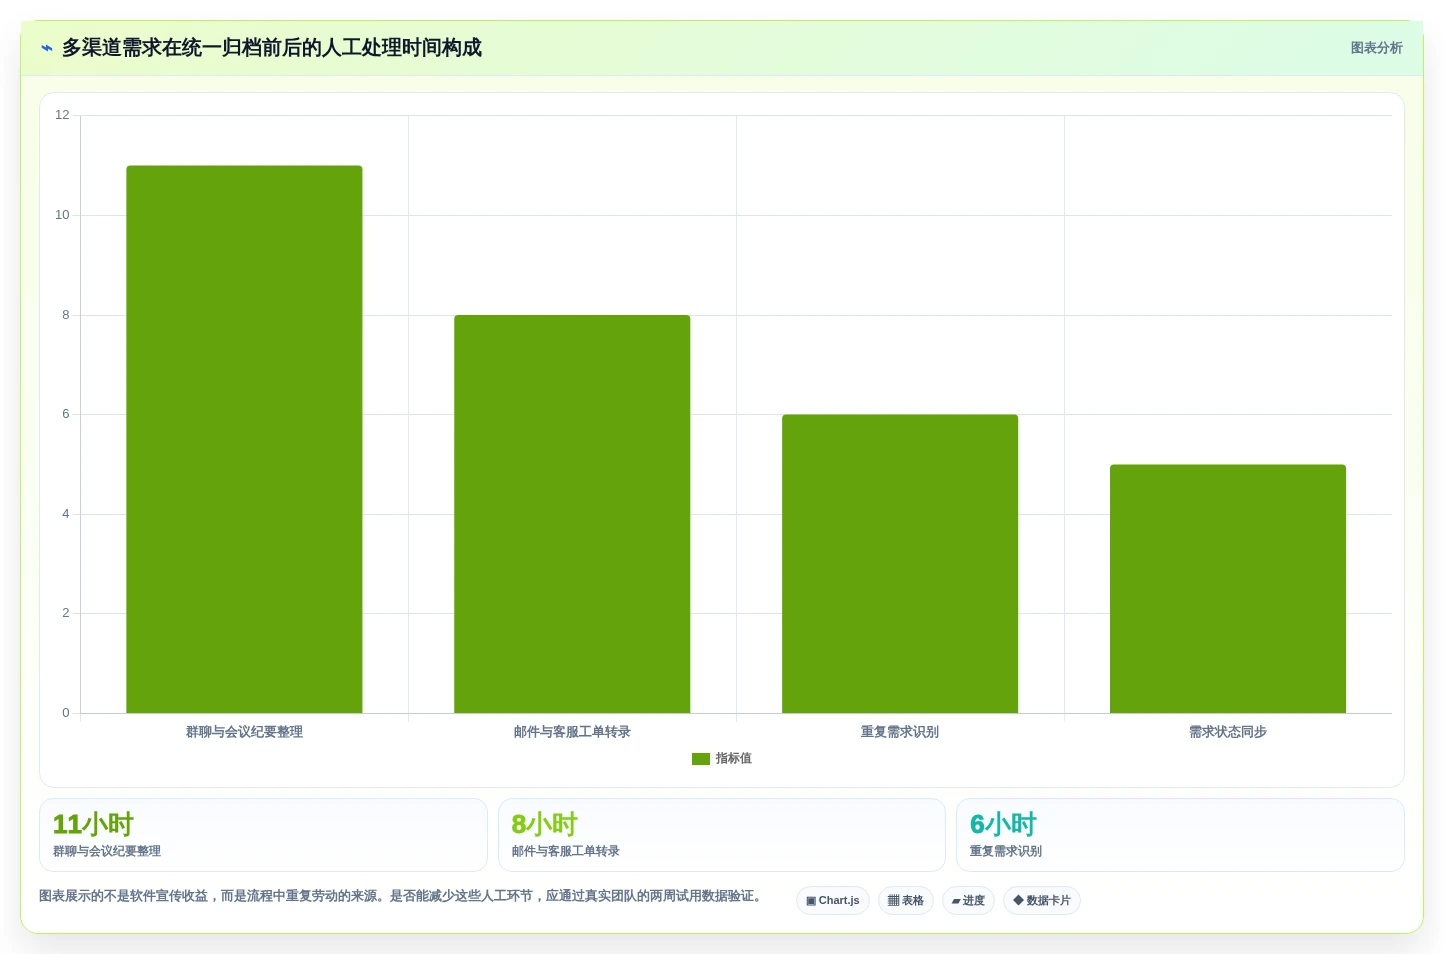Select the 数据卡片 tag chip
Viewport: 1444px width, 954px height.
click(1042, 901)
